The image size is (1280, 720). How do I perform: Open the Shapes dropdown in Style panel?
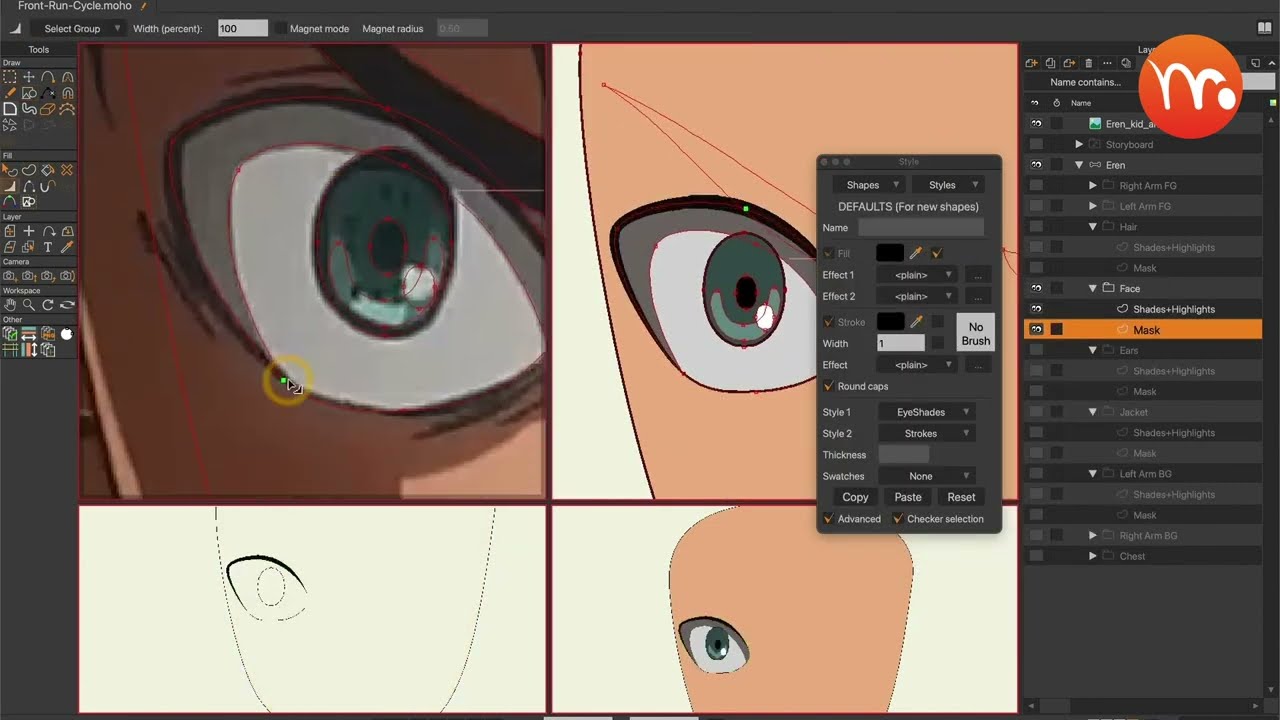pyautogui.click(x=869, y=185)
